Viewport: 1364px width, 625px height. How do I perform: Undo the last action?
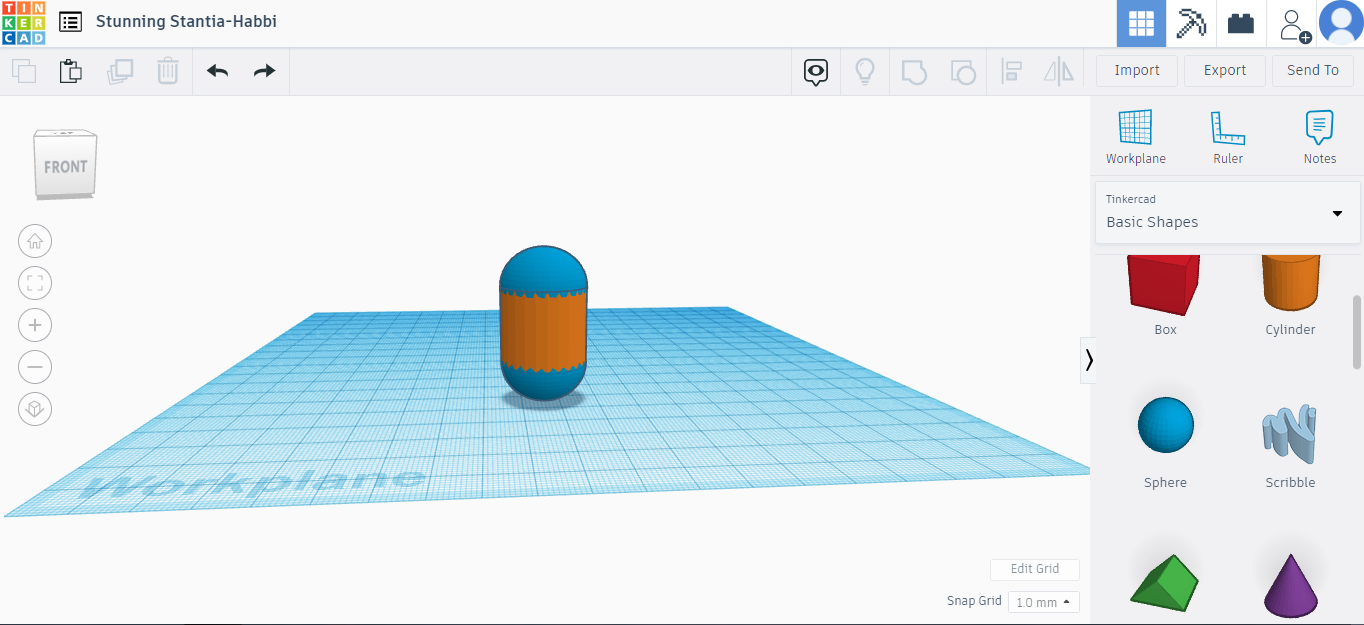point(217,71)
